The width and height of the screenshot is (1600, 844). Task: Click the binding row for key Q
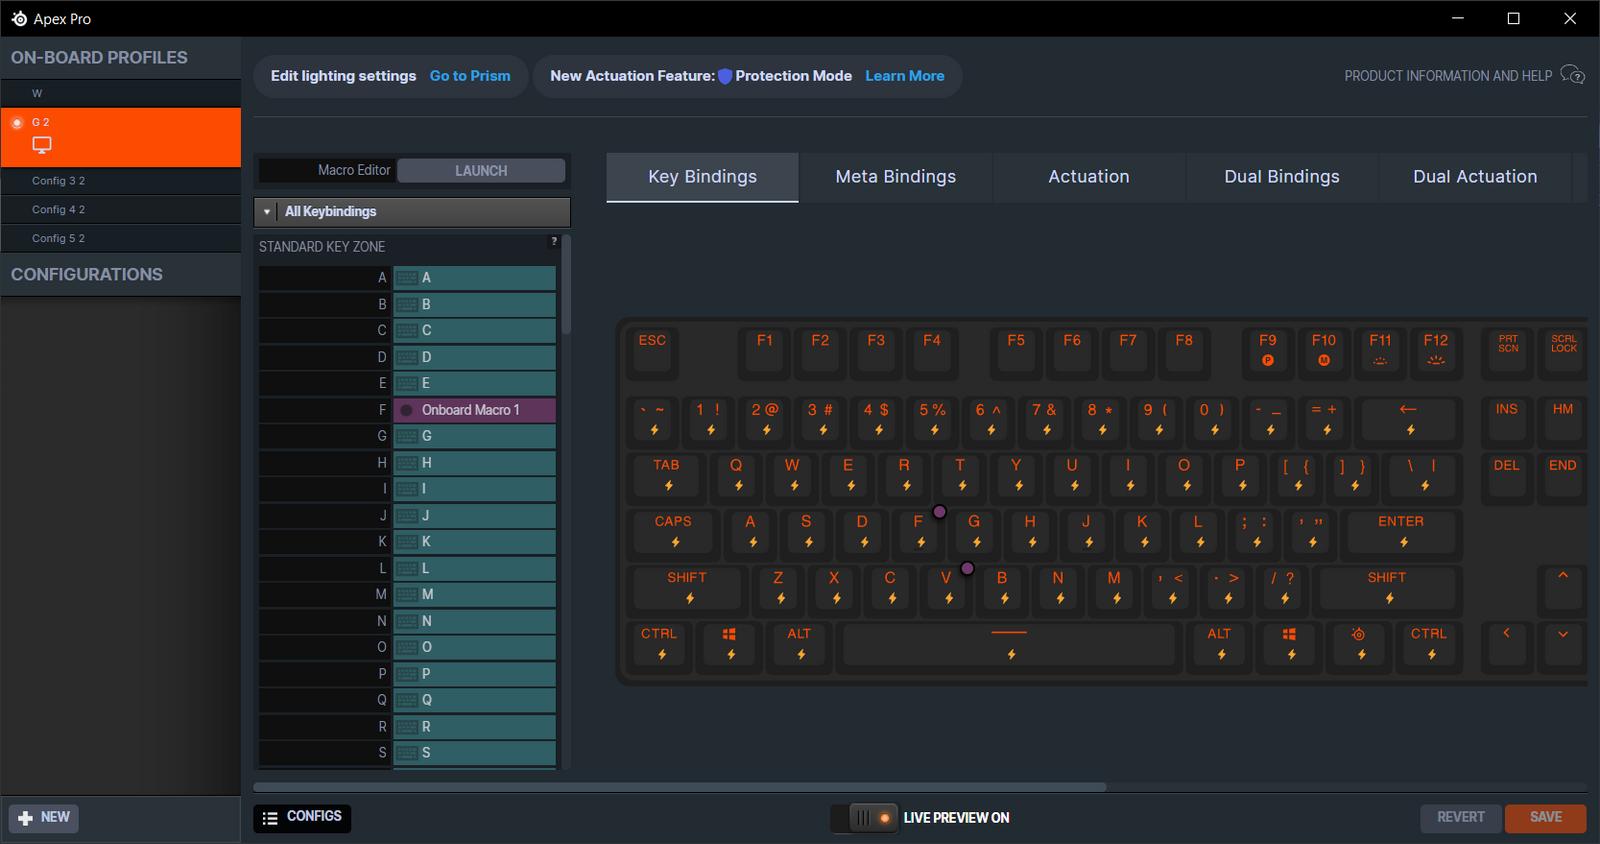point(475,700)
